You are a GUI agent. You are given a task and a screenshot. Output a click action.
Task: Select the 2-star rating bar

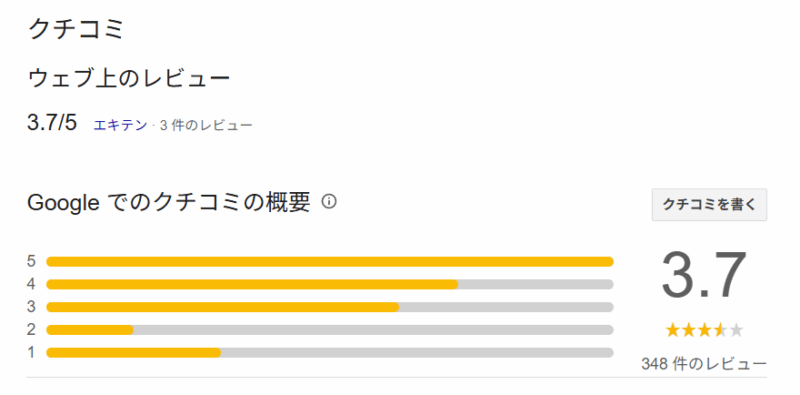330,330
